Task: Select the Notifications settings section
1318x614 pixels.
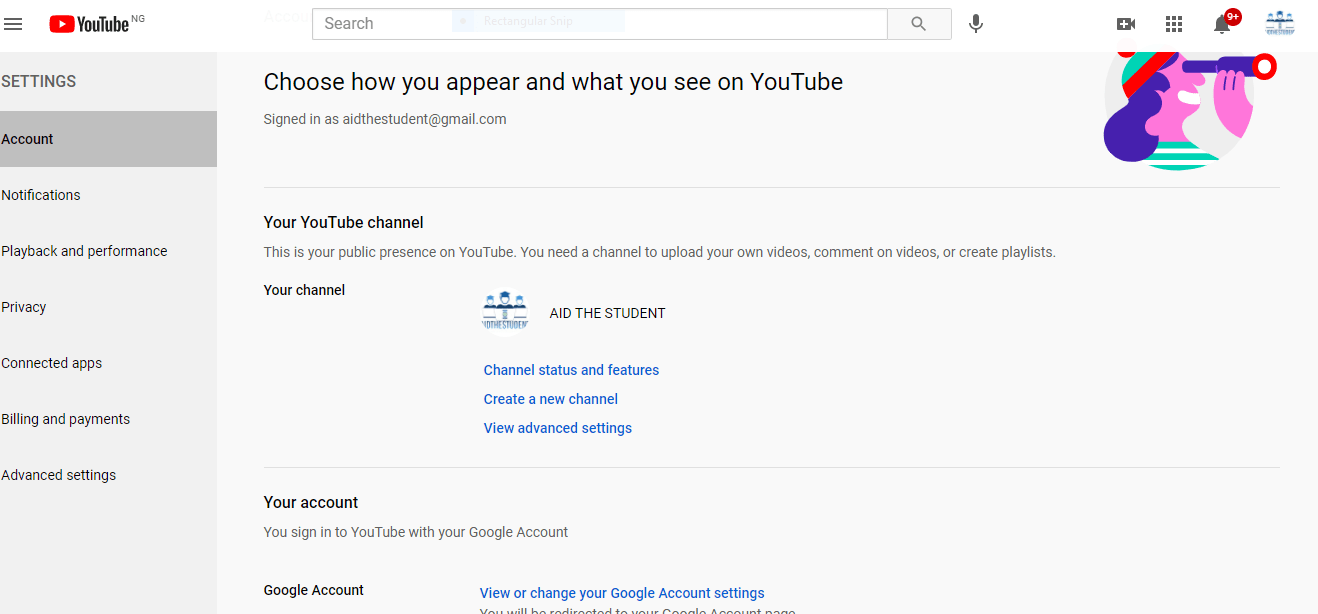Action: click(41, 194)
